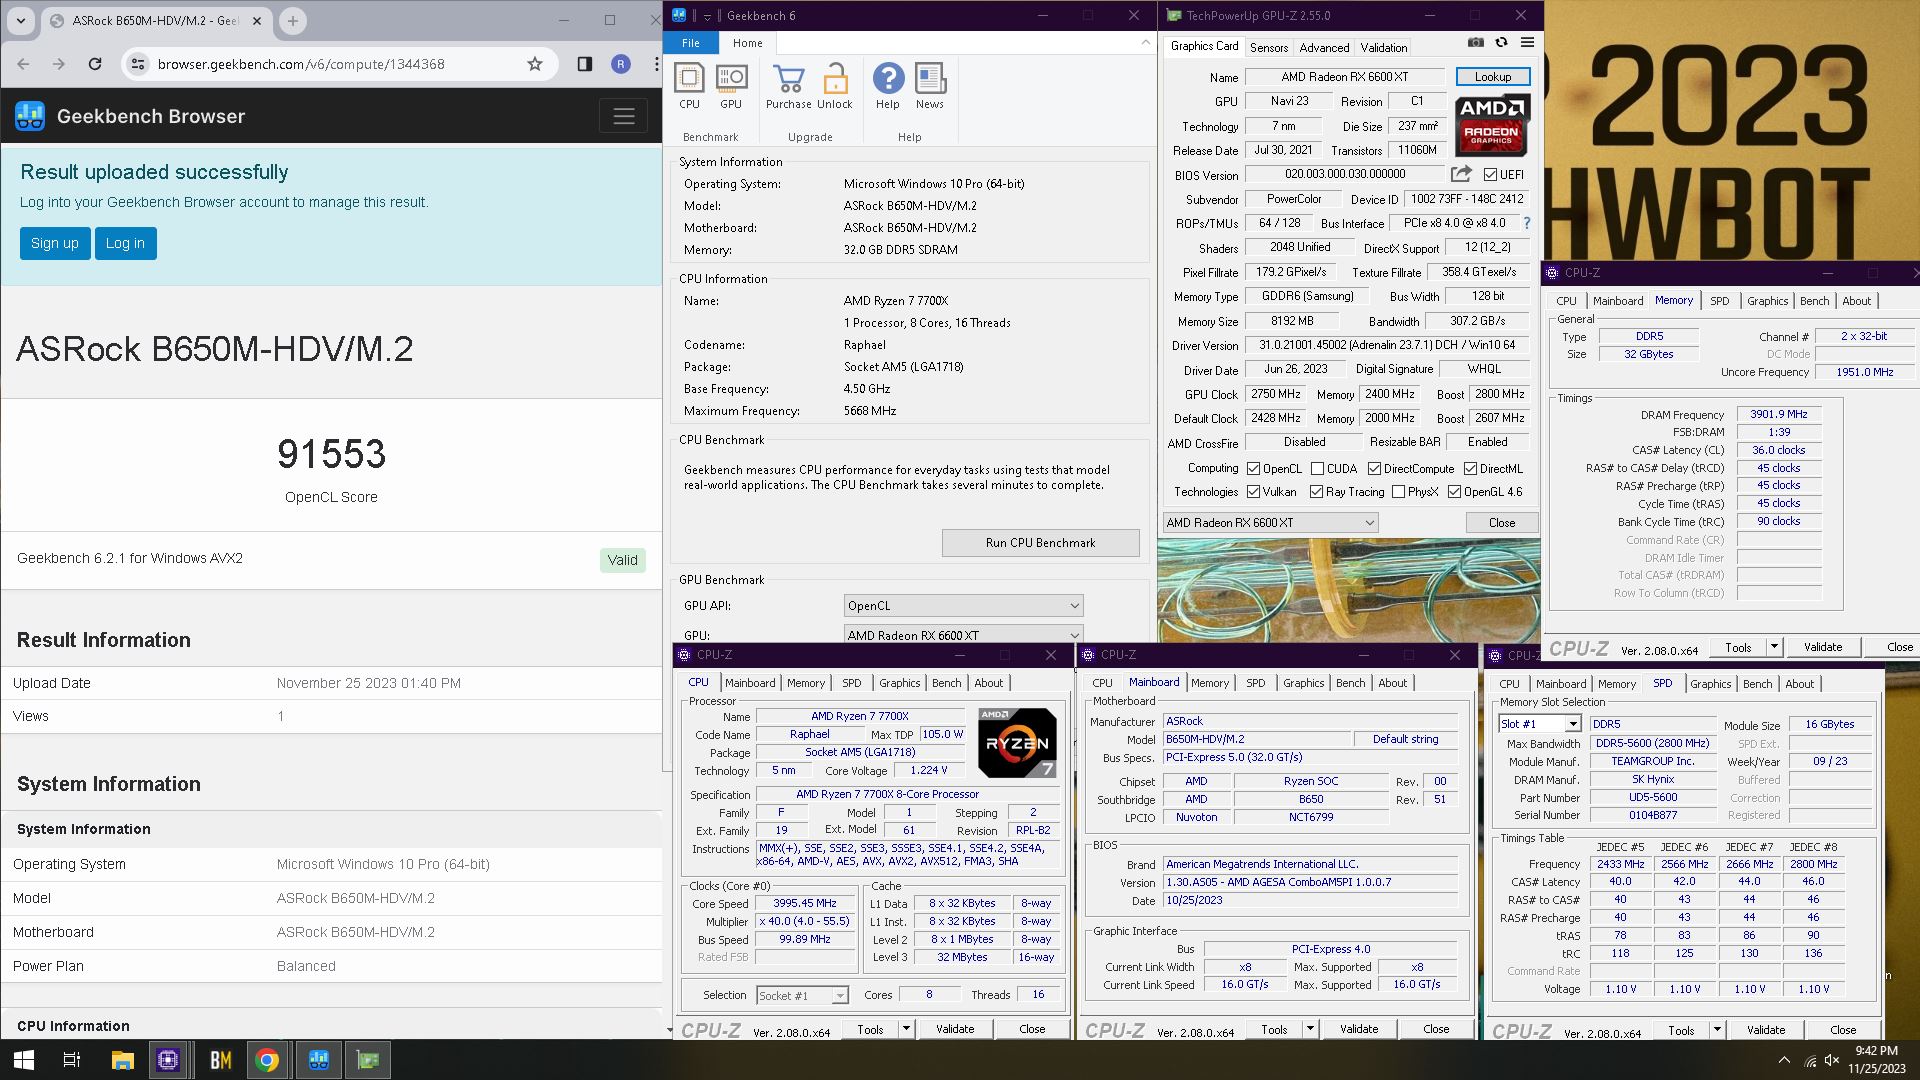
Task: Open the Help icon in Geekbench ribbon
Action: (x=888, y=78)
